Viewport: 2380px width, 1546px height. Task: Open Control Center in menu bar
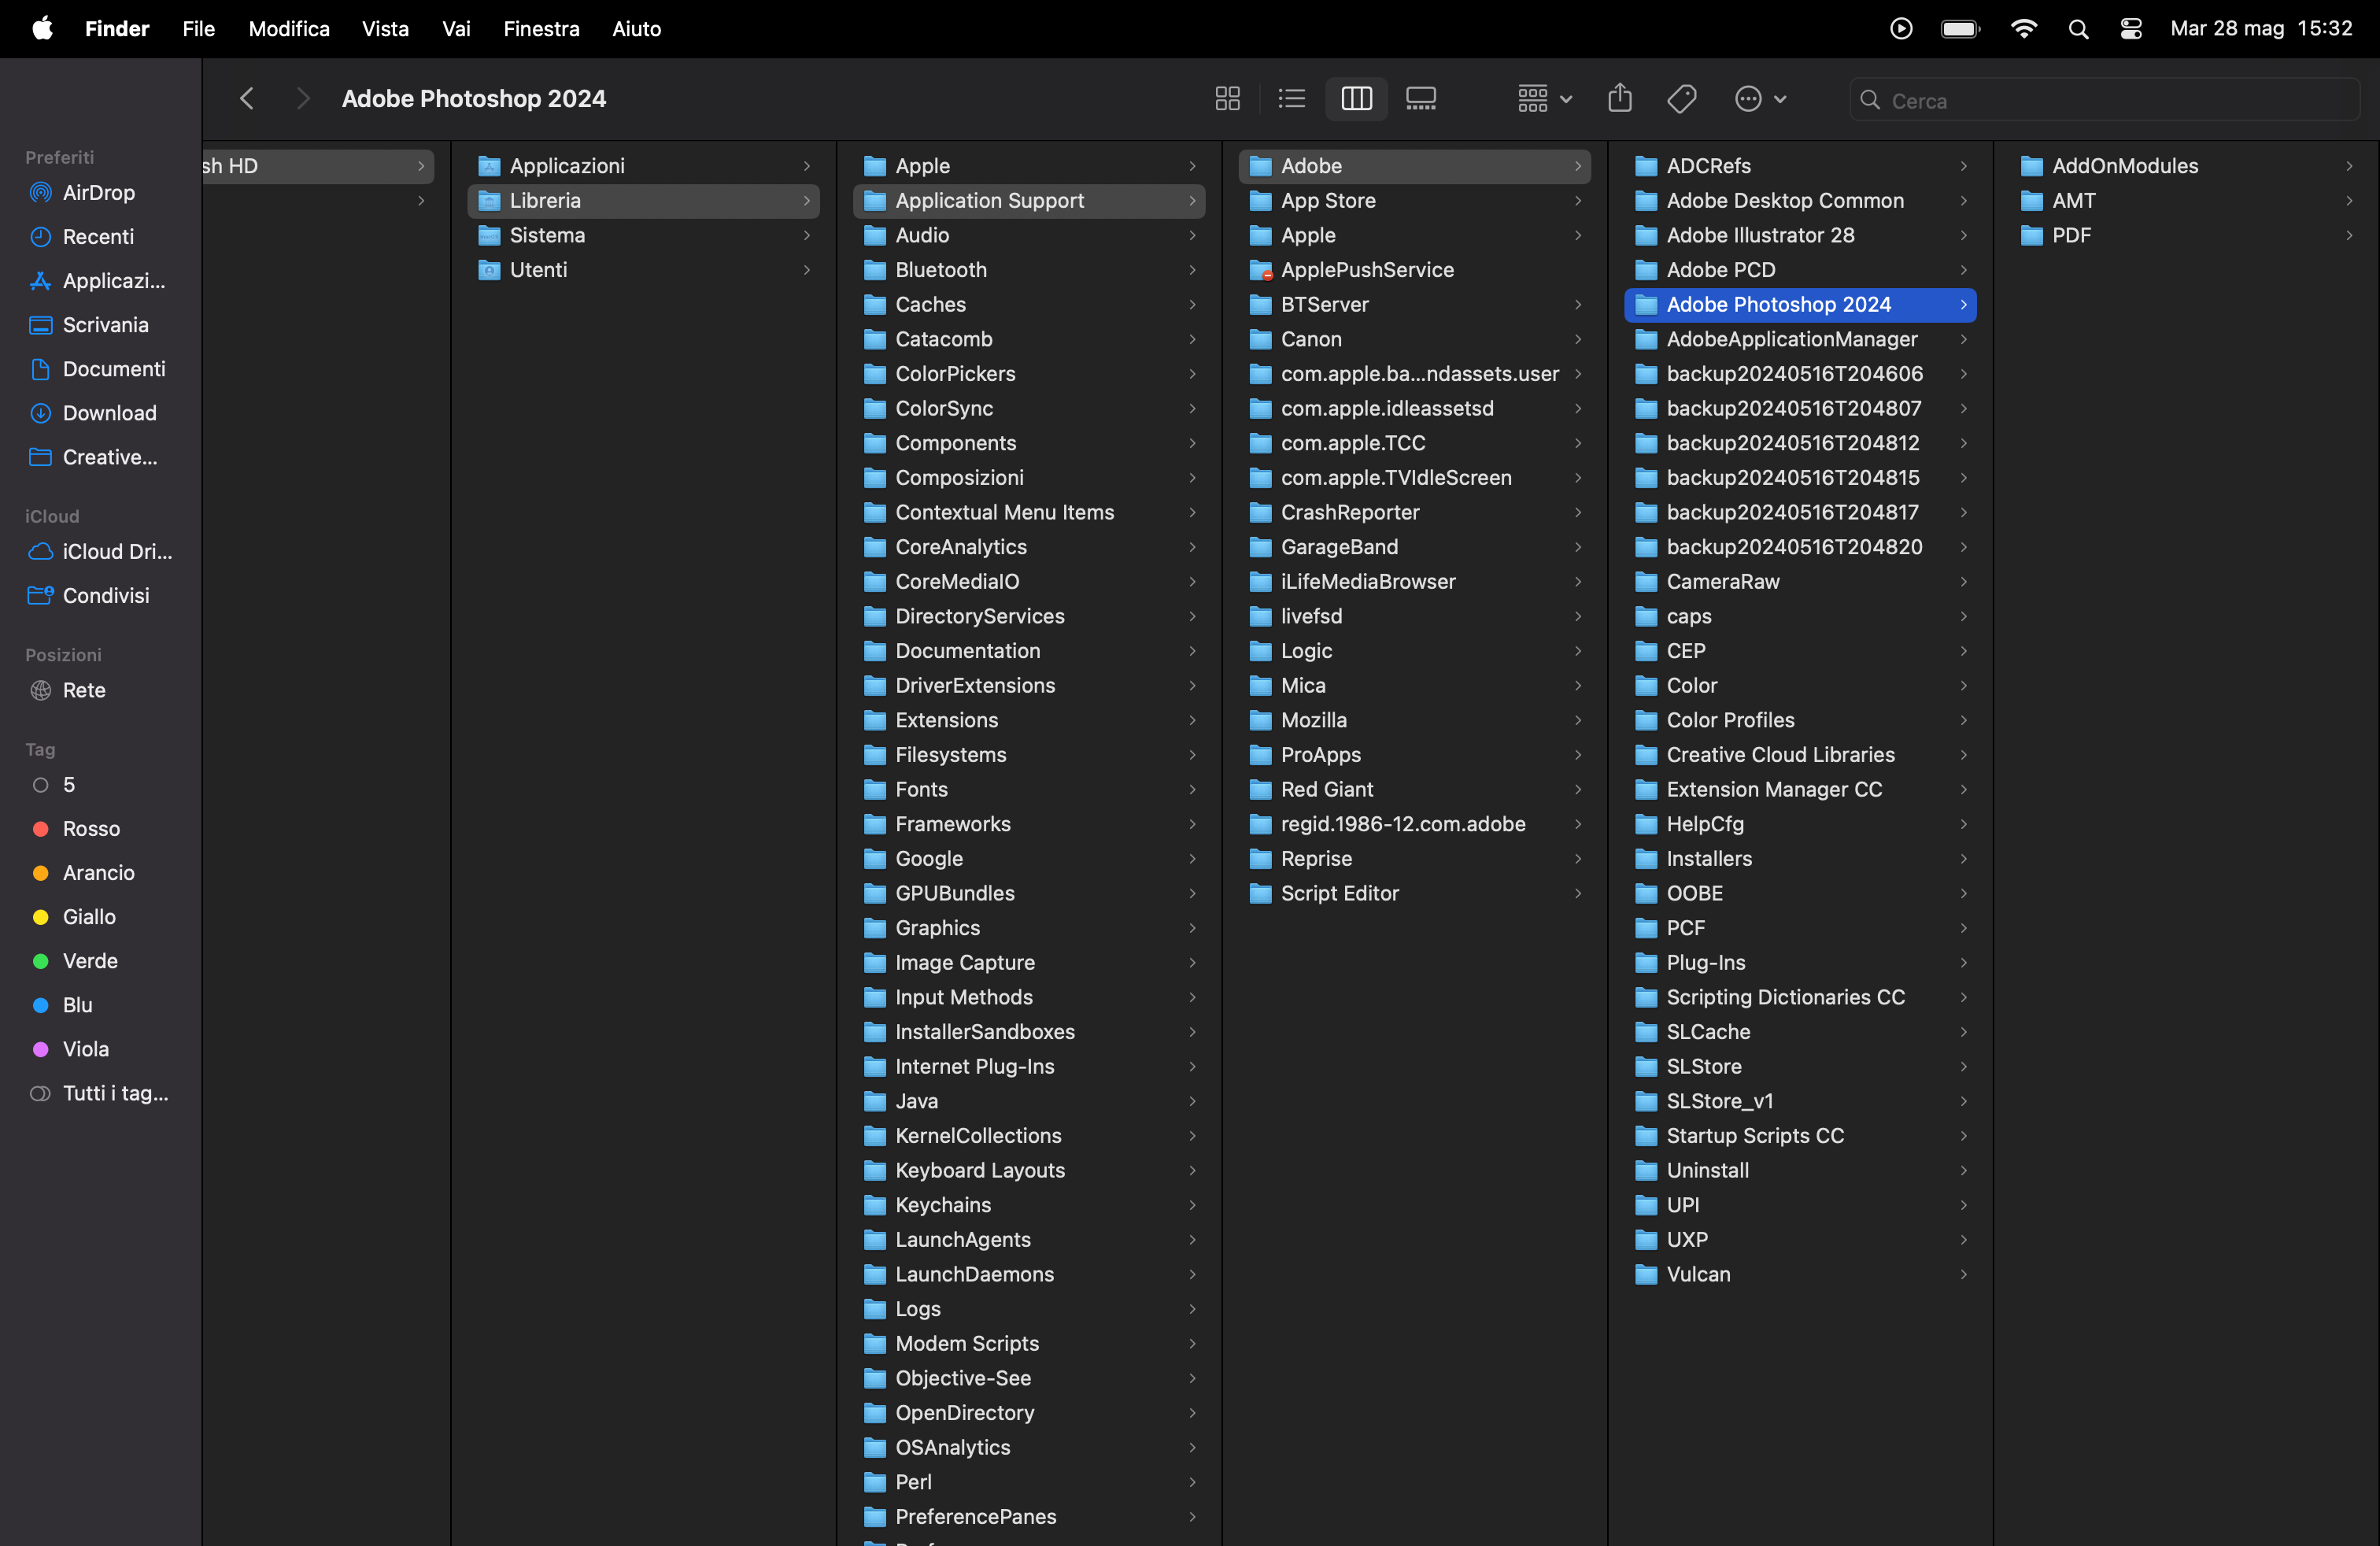click(2131, 29)
